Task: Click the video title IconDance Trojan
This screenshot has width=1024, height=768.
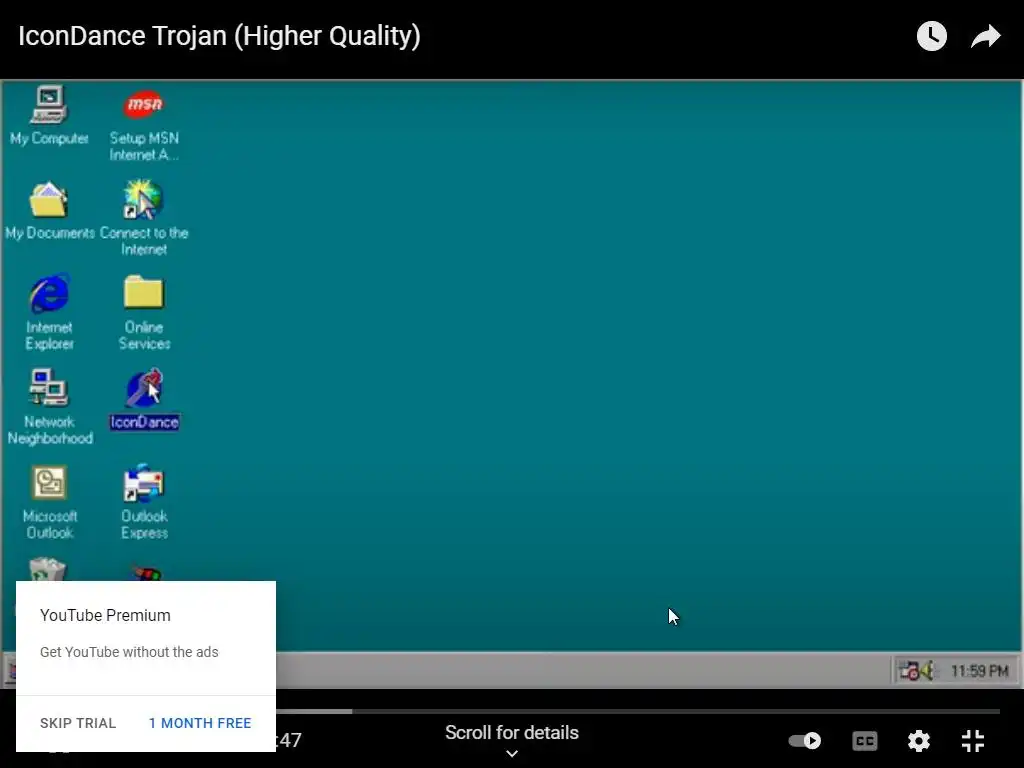Action: click(219, 36)
